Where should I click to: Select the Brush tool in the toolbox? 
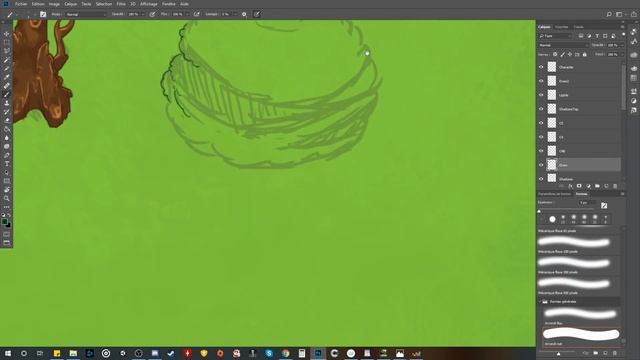coord(7,94)
